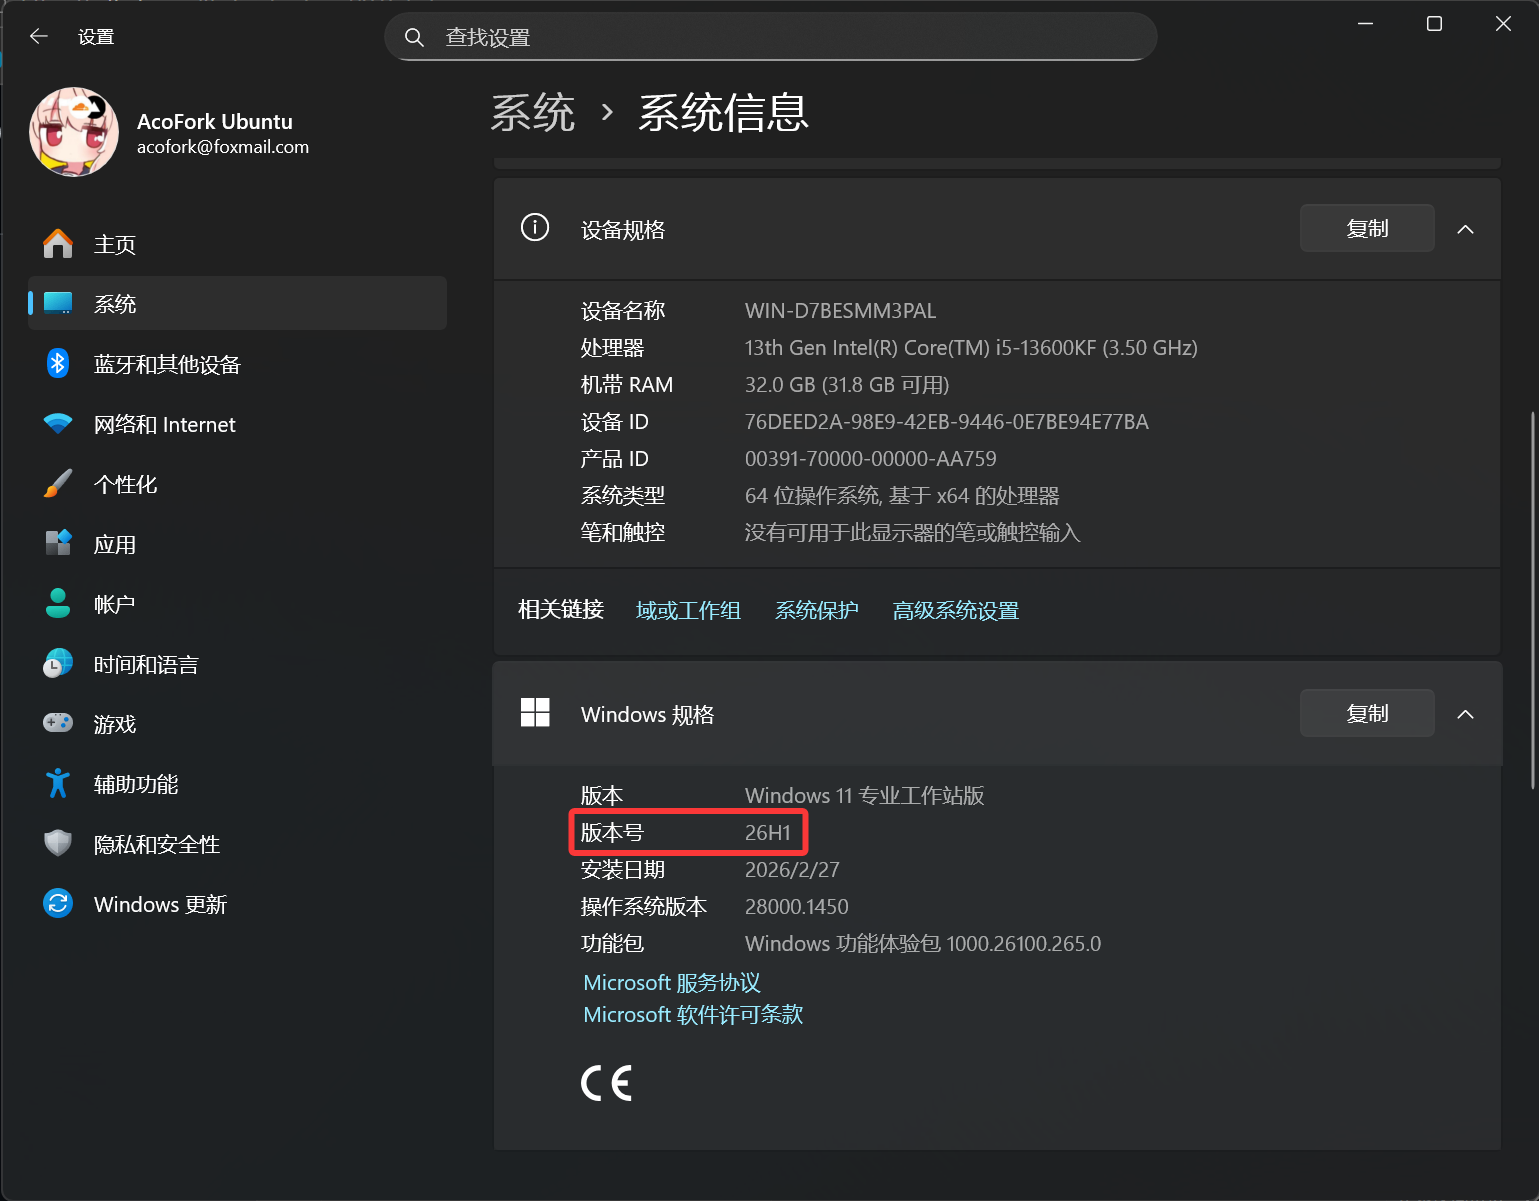Open Personalization via paintbrush icon
Viewport: 1539px width, 1201px height.
[58, 484]
